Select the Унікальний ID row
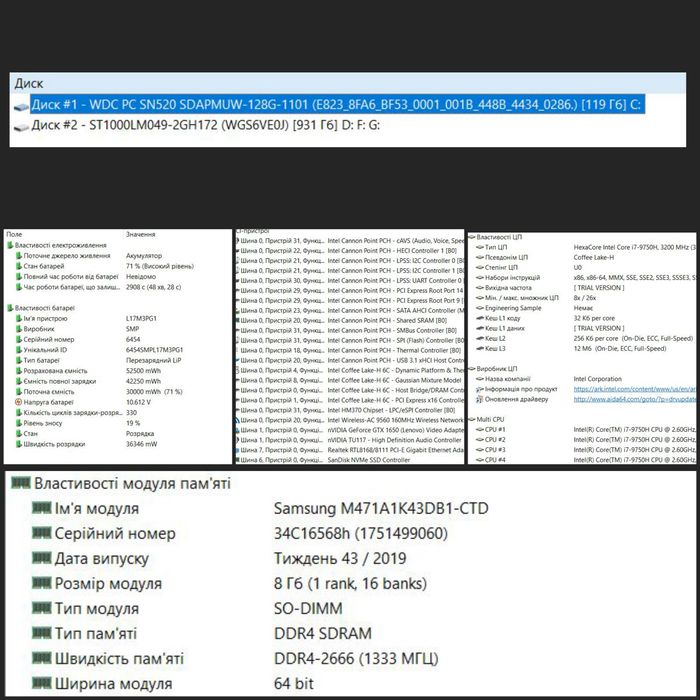Screen dimensions: 700x700 99,350
